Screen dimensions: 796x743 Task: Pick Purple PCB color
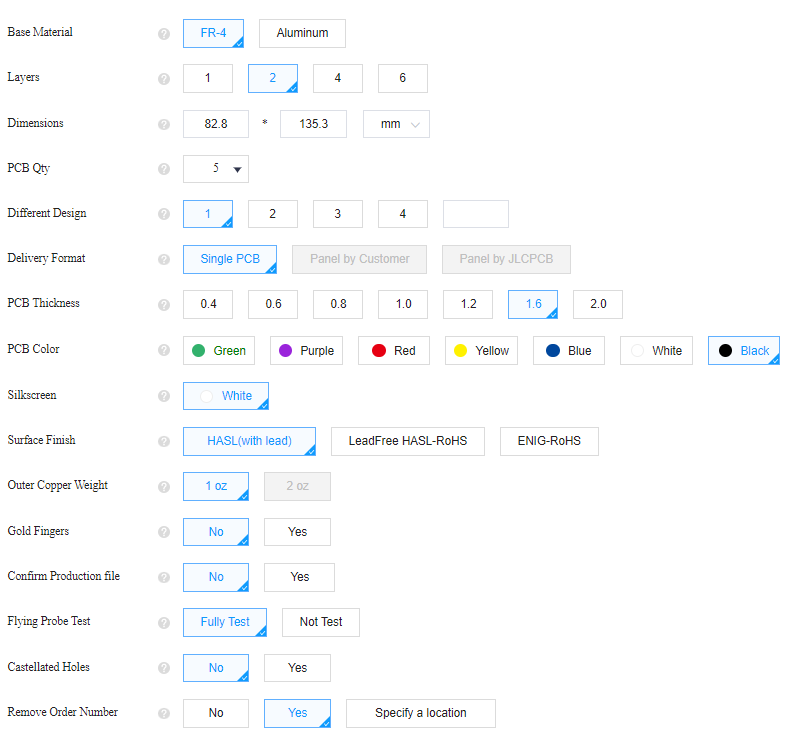pyautogui.click(x=306, y=351)
